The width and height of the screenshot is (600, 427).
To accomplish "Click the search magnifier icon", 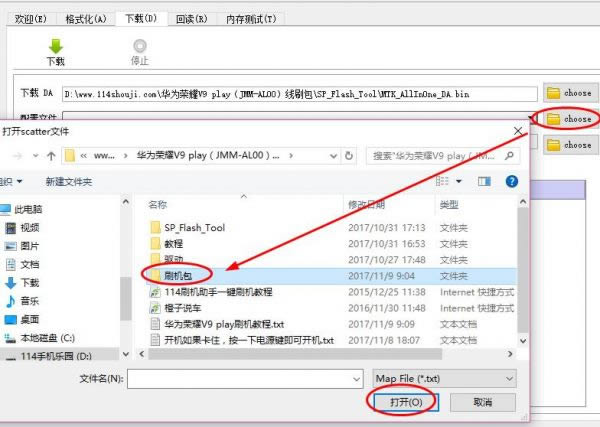I will tap(509, 156).
